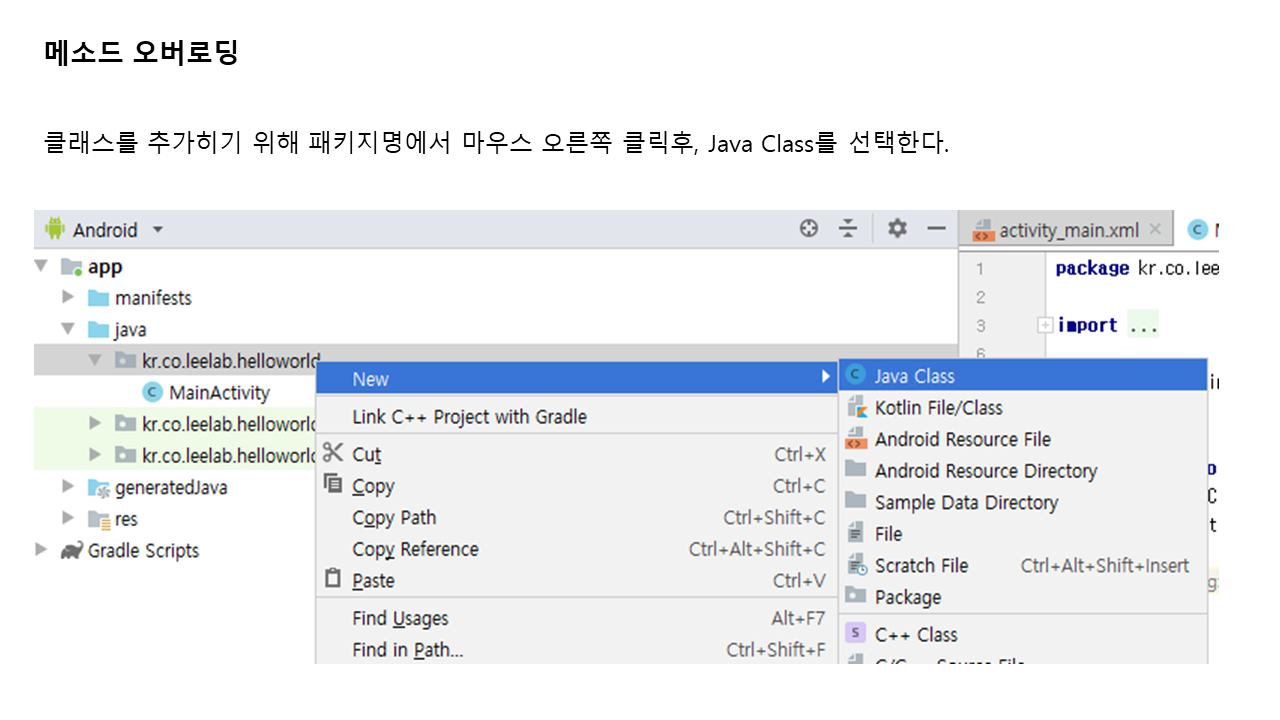Viewport: 1280px width, 720px height.
Task: Click the collapse all icon in project panel
Action: click(x=848, y=229)
